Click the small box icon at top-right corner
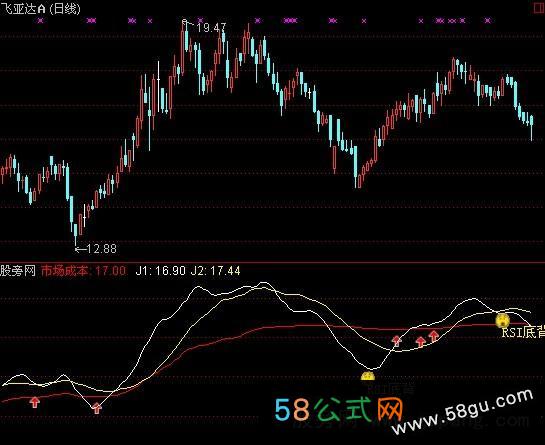The height and width of the screenshot is (445, 545). [x=539, y=8]
